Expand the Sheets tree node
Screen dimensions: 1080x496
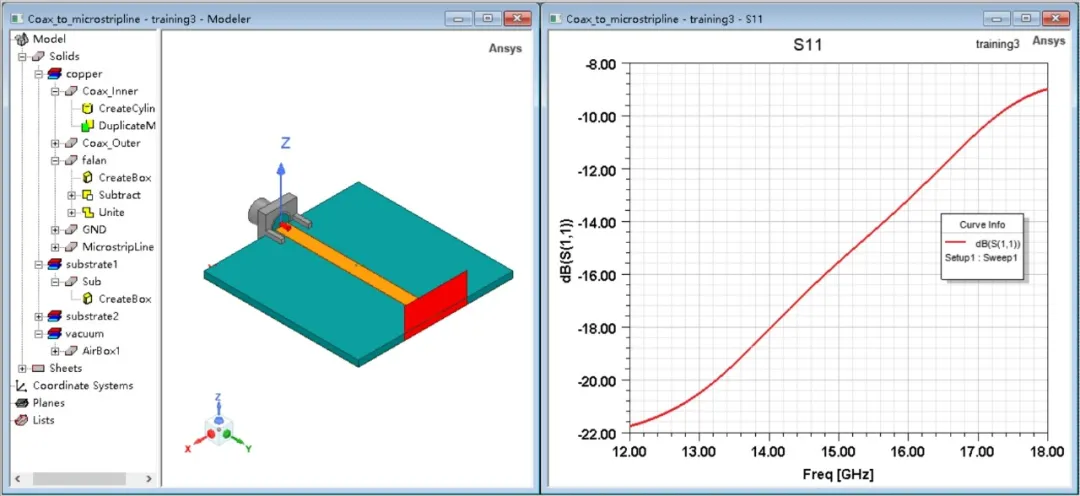[22, 369]
